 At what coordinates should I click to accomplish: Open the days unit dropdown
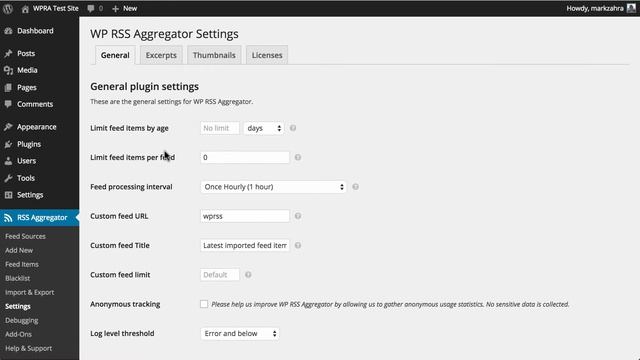263,128
